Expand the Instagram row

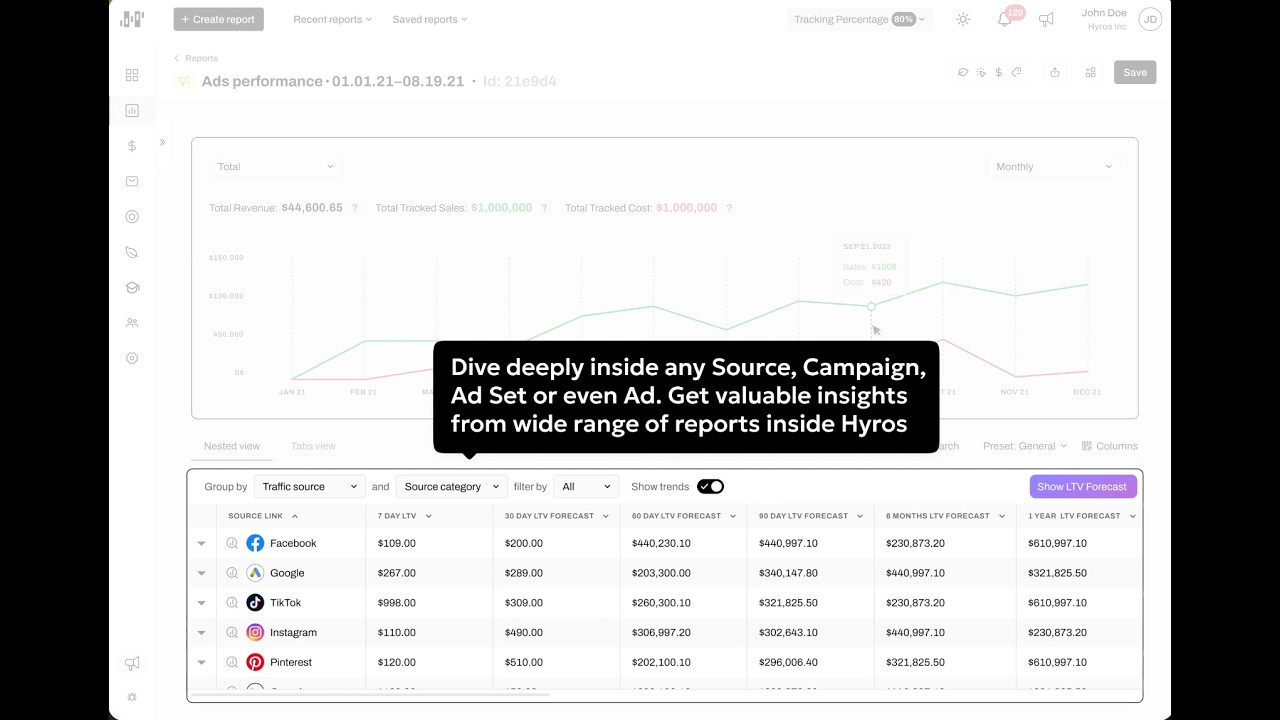[201, 633]
